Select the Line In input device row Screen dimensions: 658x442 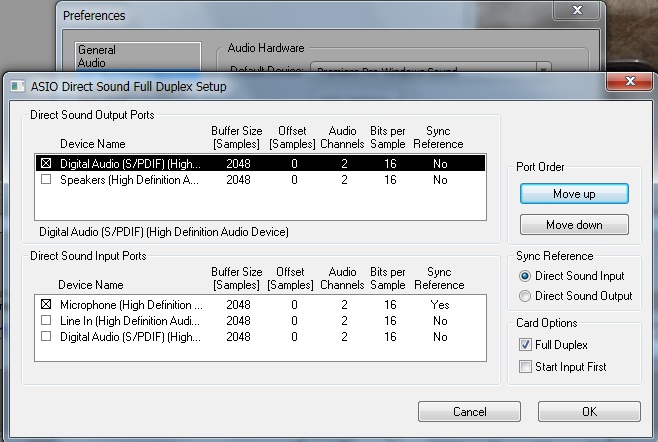pyautogui.click(x=260, y=321)
